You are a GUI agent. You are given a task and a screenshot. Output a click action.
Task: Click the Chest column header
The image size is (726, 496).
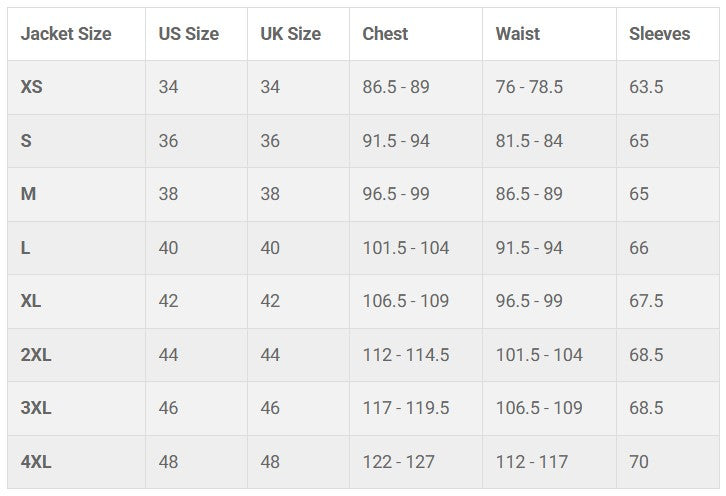(385, 34)
